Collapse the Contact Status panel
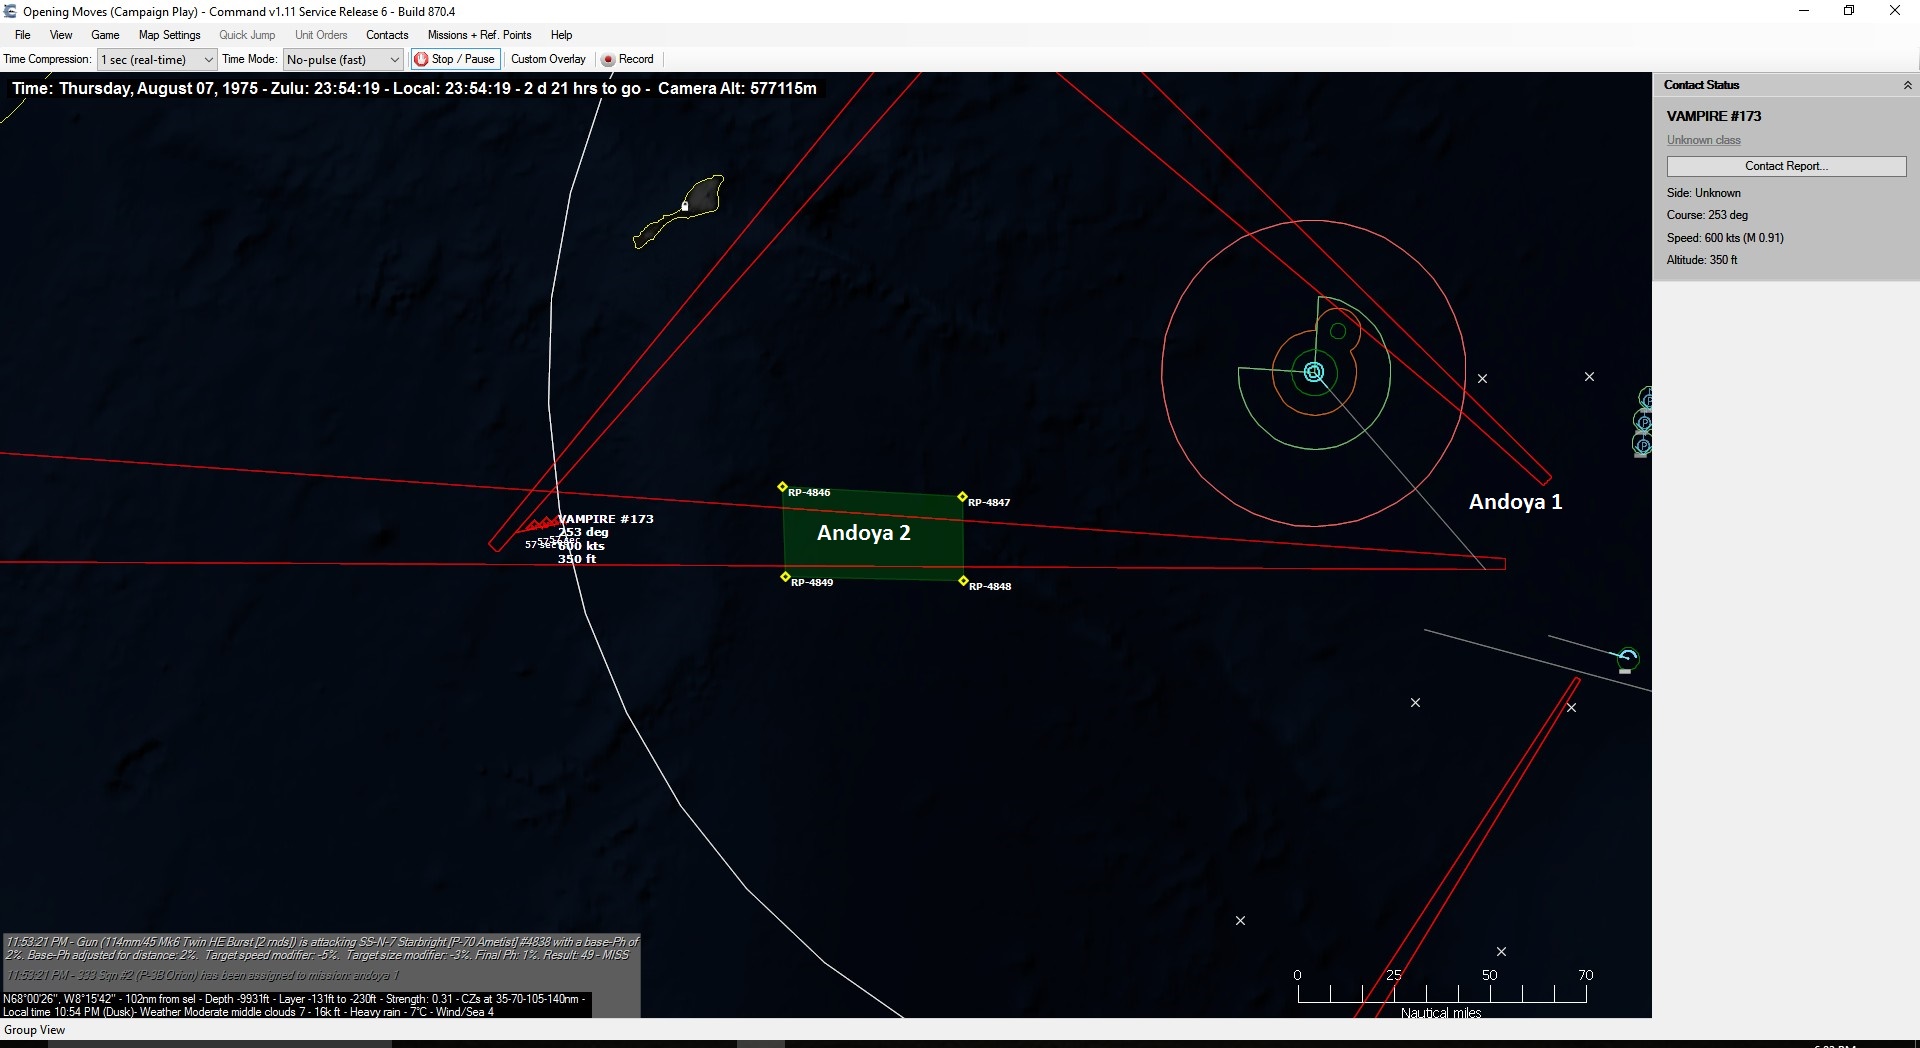This screenshot has height=1048, width=1920. [1907, 85]
